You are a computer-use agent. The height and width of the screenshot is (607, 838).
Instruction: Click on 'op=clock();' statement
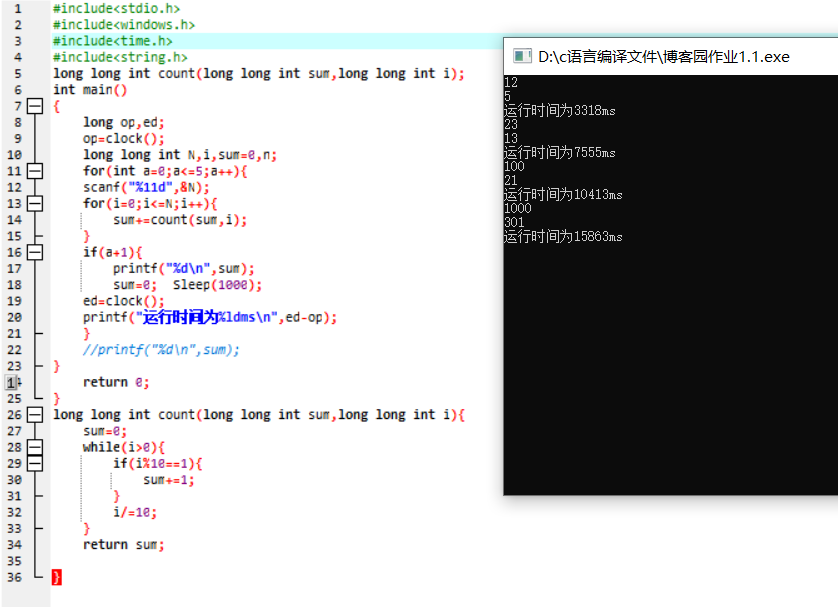[123, 138]
